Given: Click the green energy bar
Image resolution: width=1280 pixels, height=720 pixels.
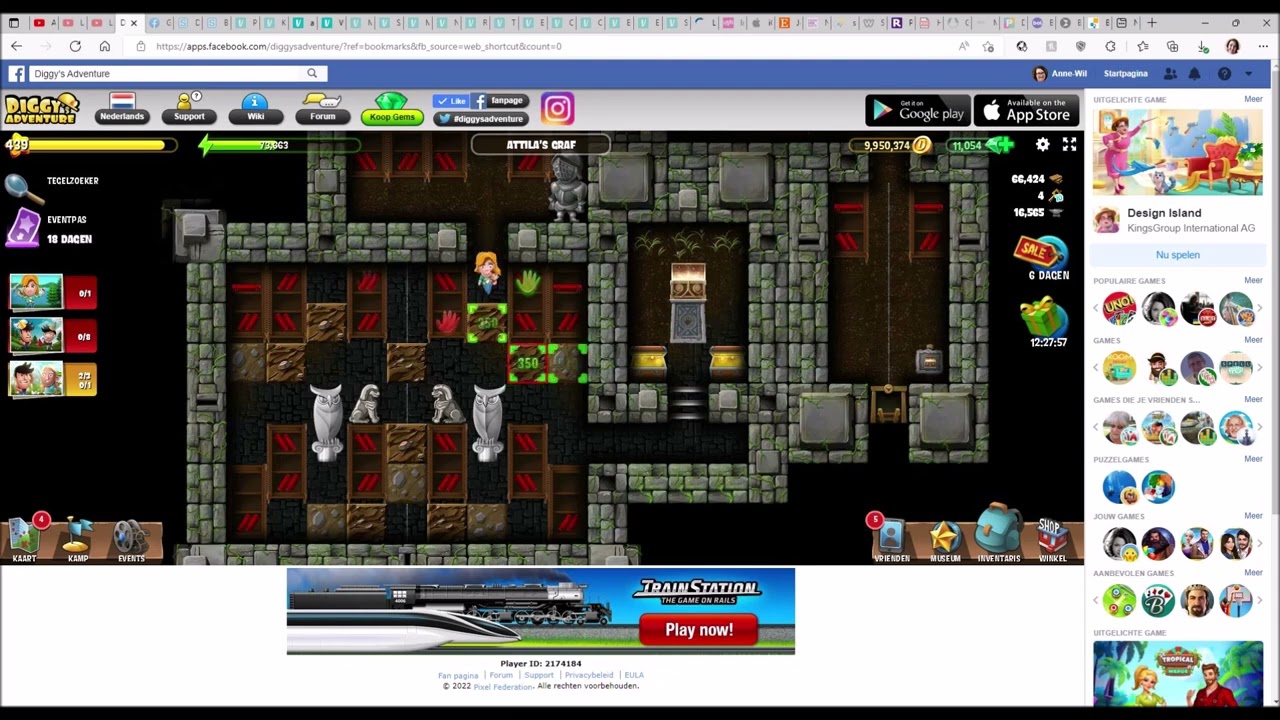Looking at the screenshot, I should 280,145.
